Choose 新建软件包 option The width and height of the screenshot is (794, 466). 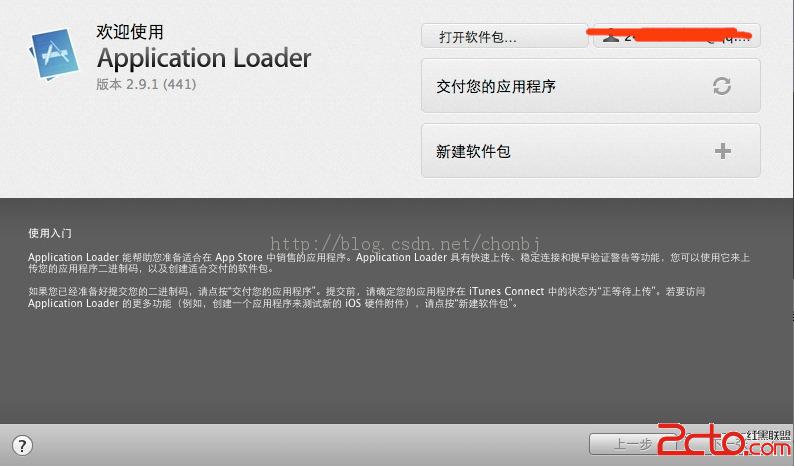coord(590,150)
